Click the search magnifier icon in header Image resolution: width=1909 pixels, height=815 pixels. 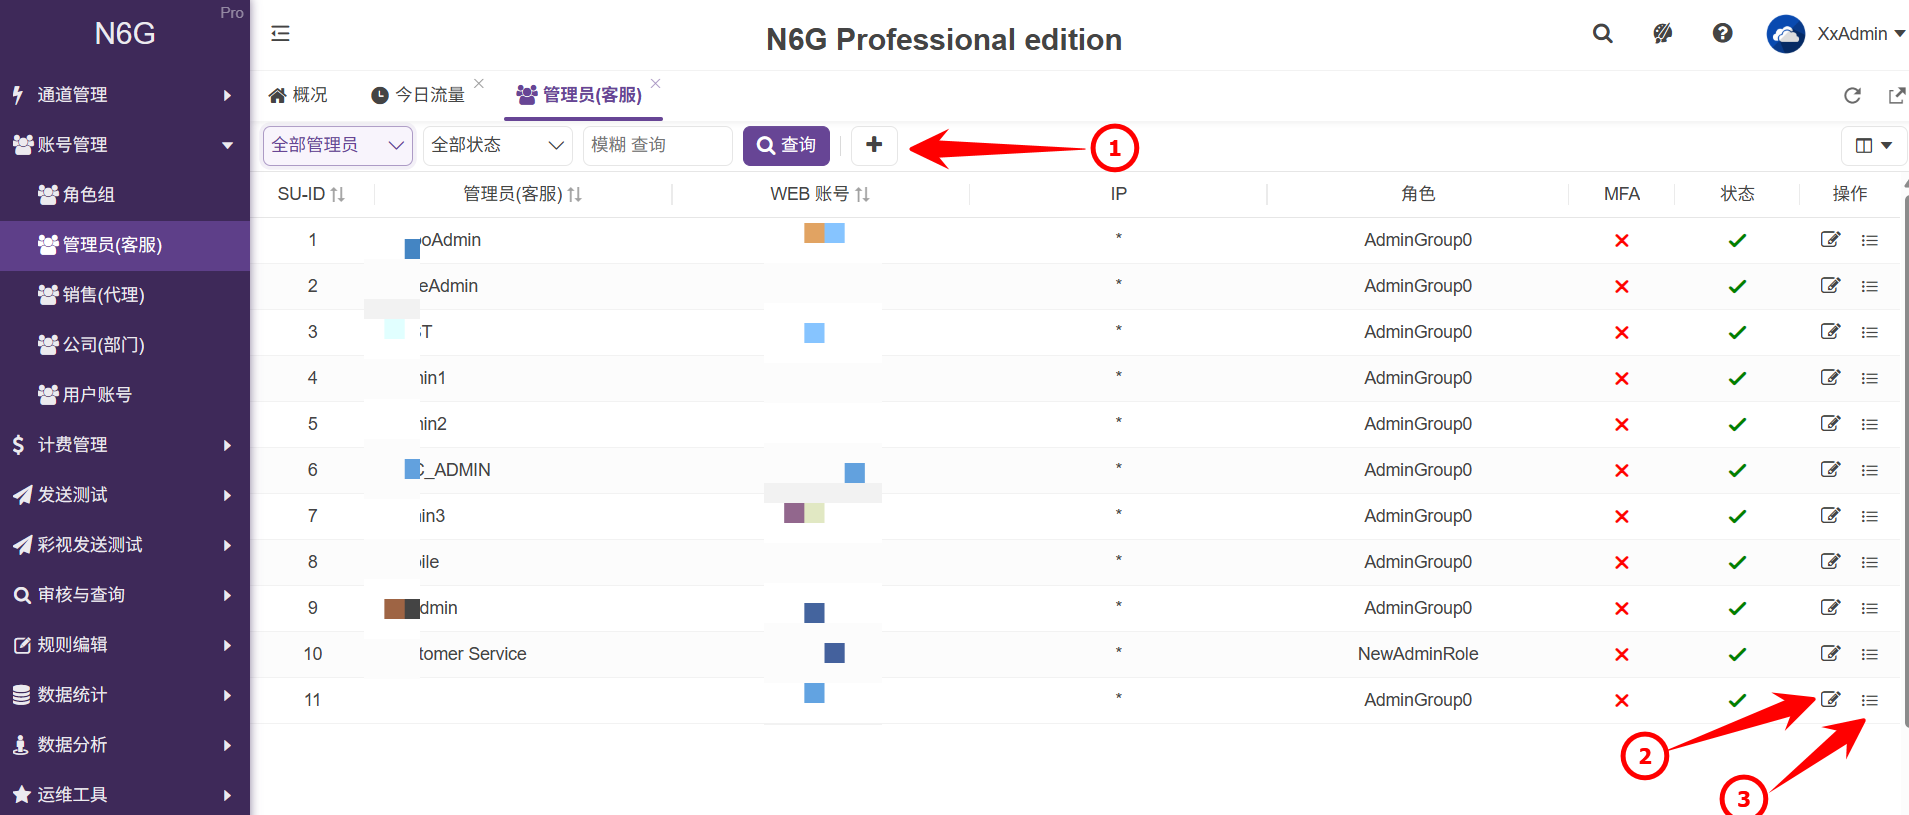pos(1602,34)
